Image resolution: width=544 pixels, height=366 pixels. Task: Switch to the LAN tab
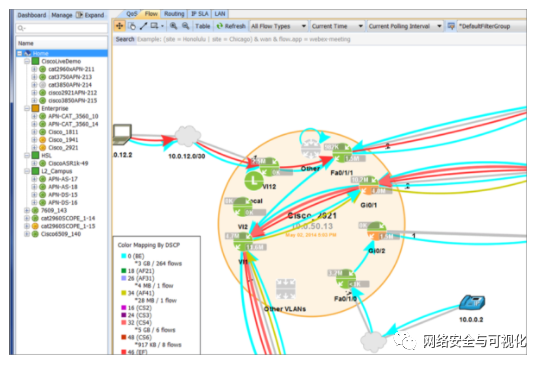pos(220,14)
